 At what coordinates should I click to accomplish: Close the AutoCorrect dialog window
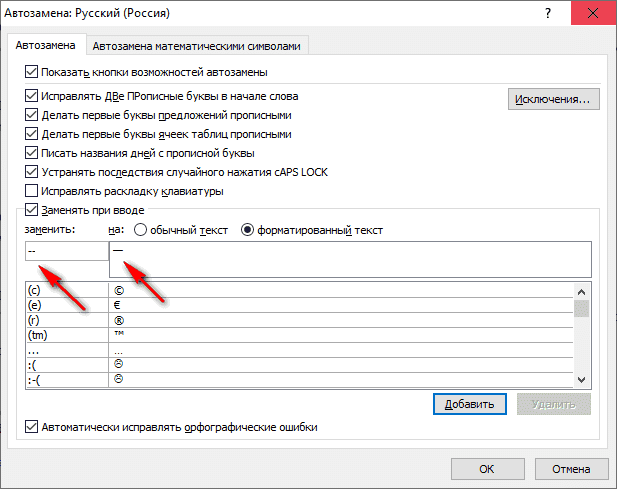(x=593, y=15)
